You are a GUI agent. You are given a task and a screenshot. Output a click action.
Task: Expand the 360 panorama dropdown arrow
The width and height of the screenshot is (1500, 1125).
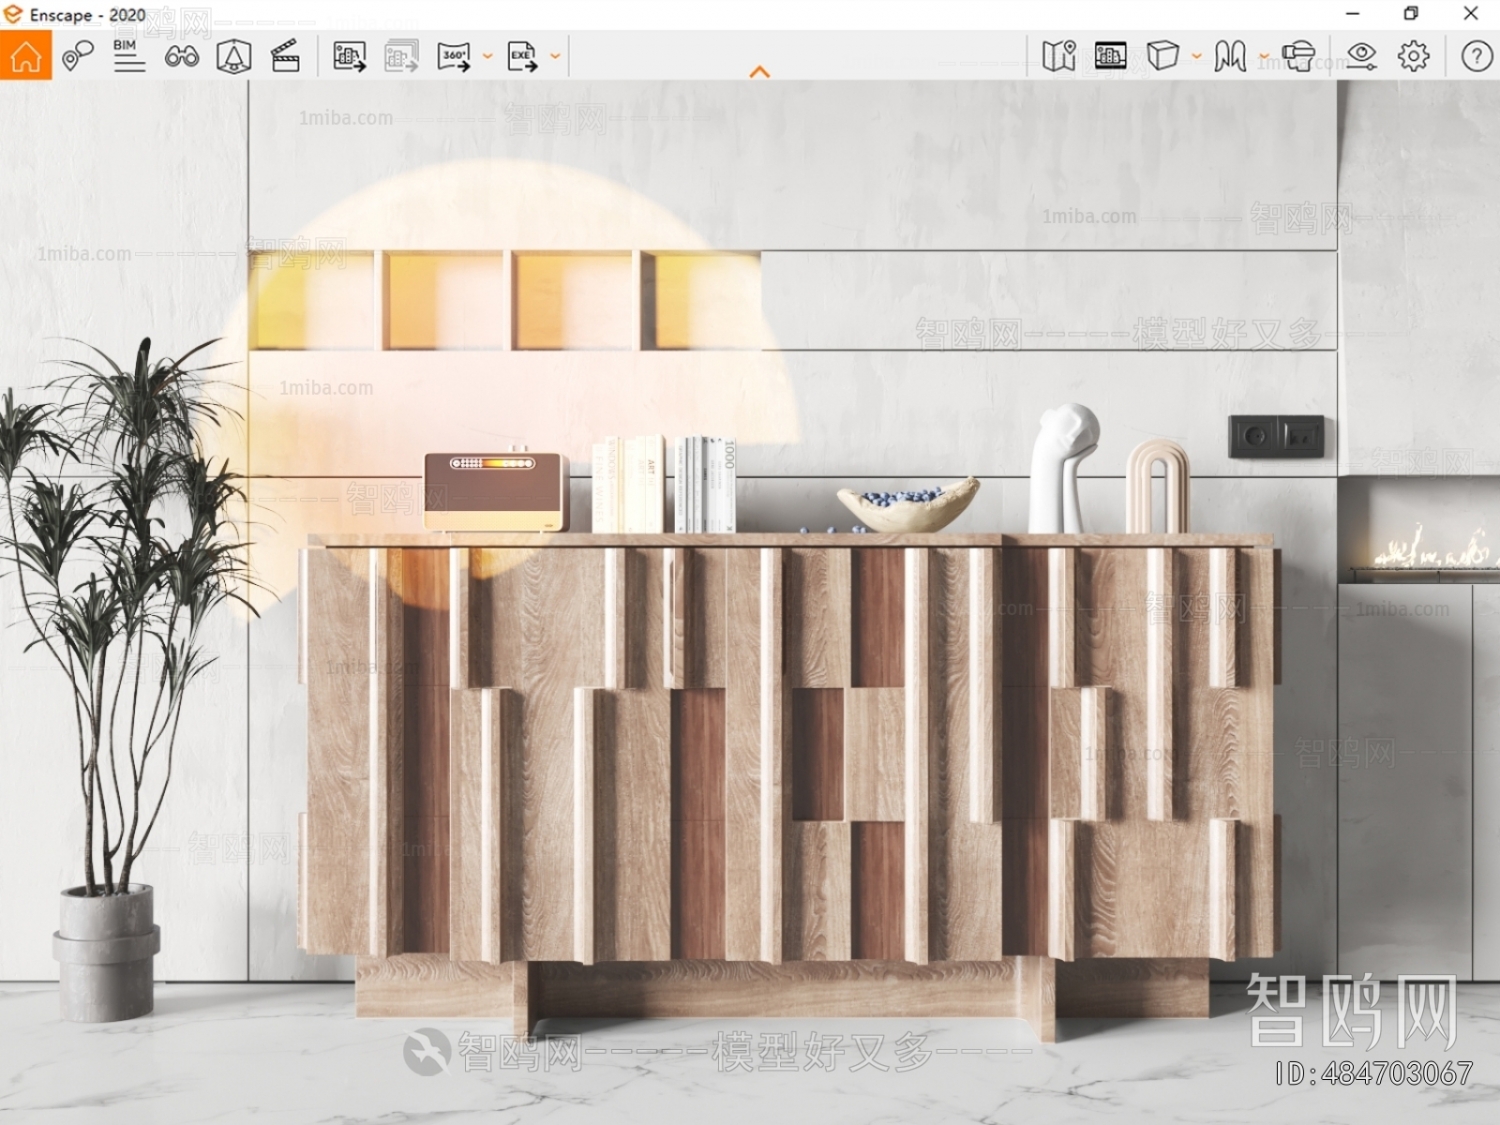click(488, 56)
